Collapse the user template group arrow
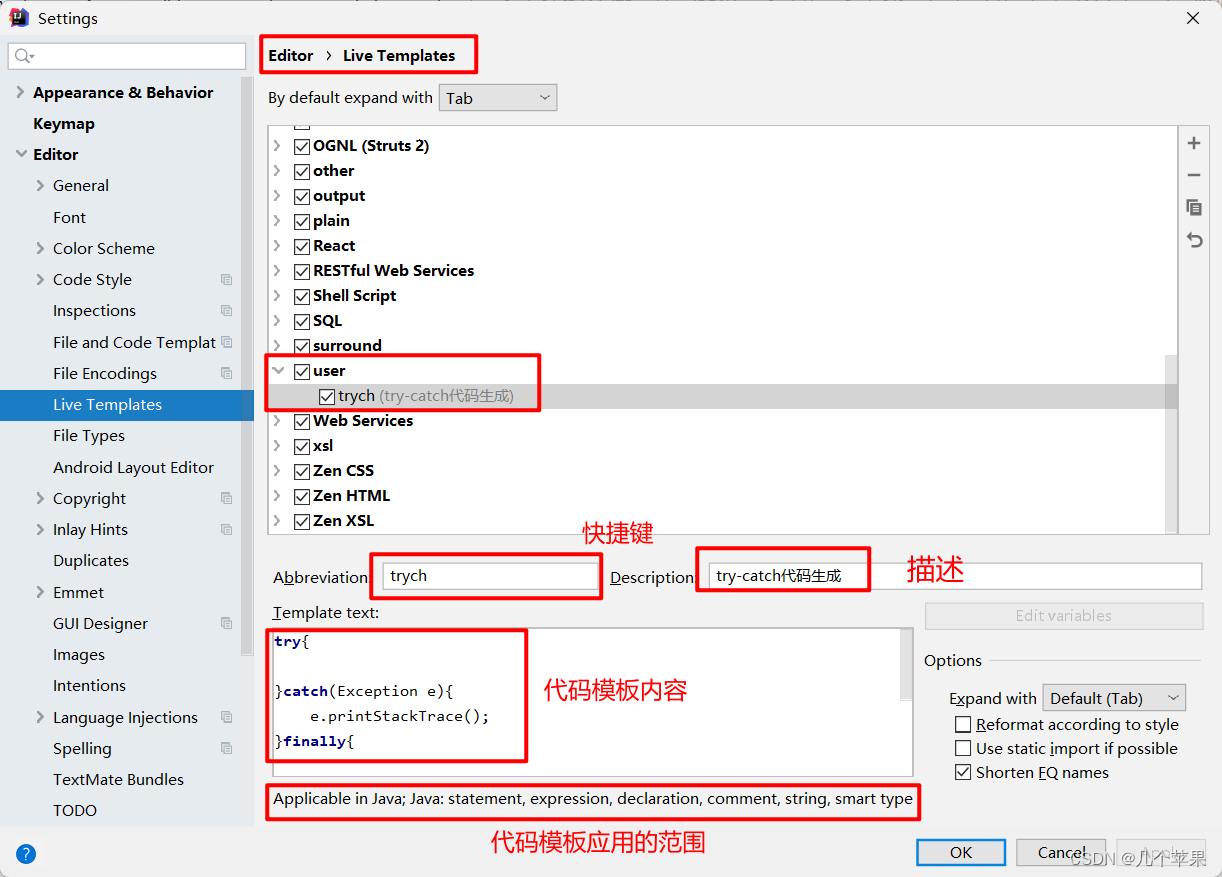The width and height of the screenshot is (1222, 877). [x=278, y=371]
